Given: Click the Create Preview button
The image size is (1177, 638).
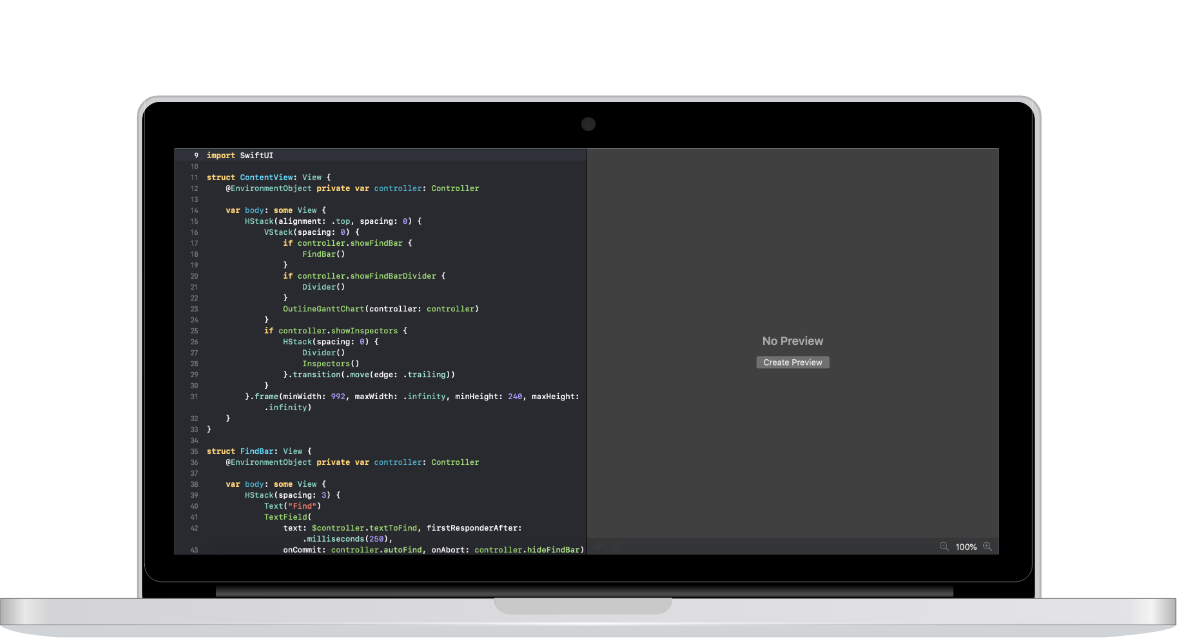Looking at the screenshot, I should click(x=792, y=362).
